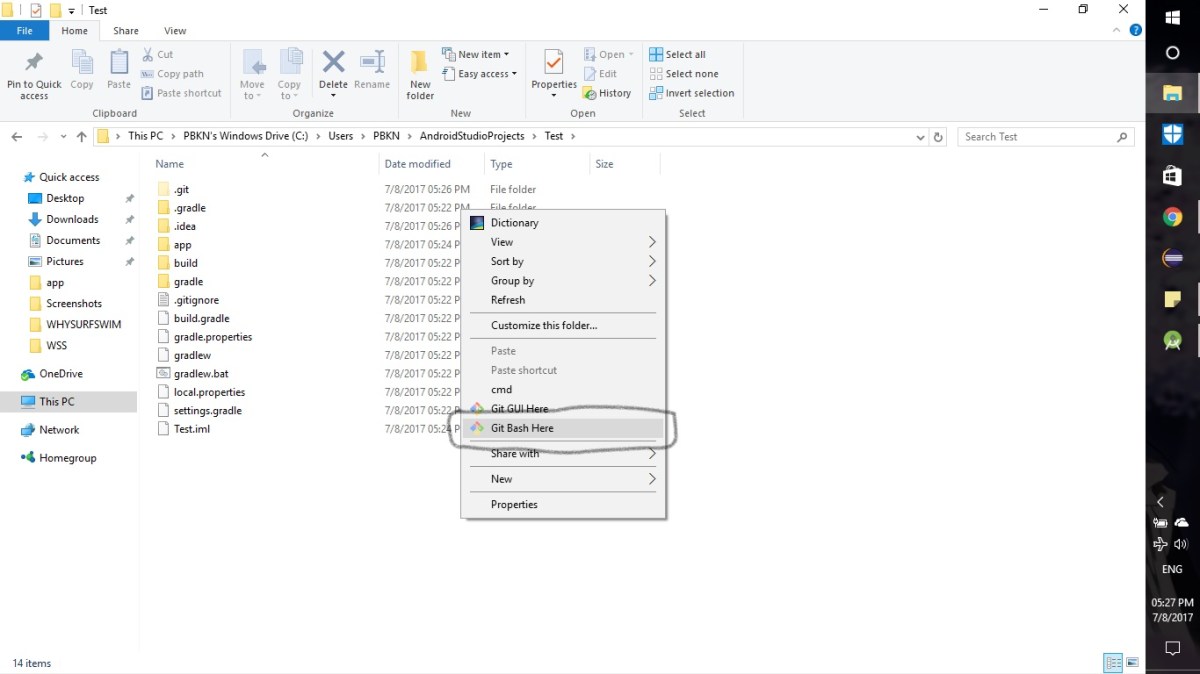Click the Rename icon in the ribbon
This screenshot has height=674, width=1200.
372,70
